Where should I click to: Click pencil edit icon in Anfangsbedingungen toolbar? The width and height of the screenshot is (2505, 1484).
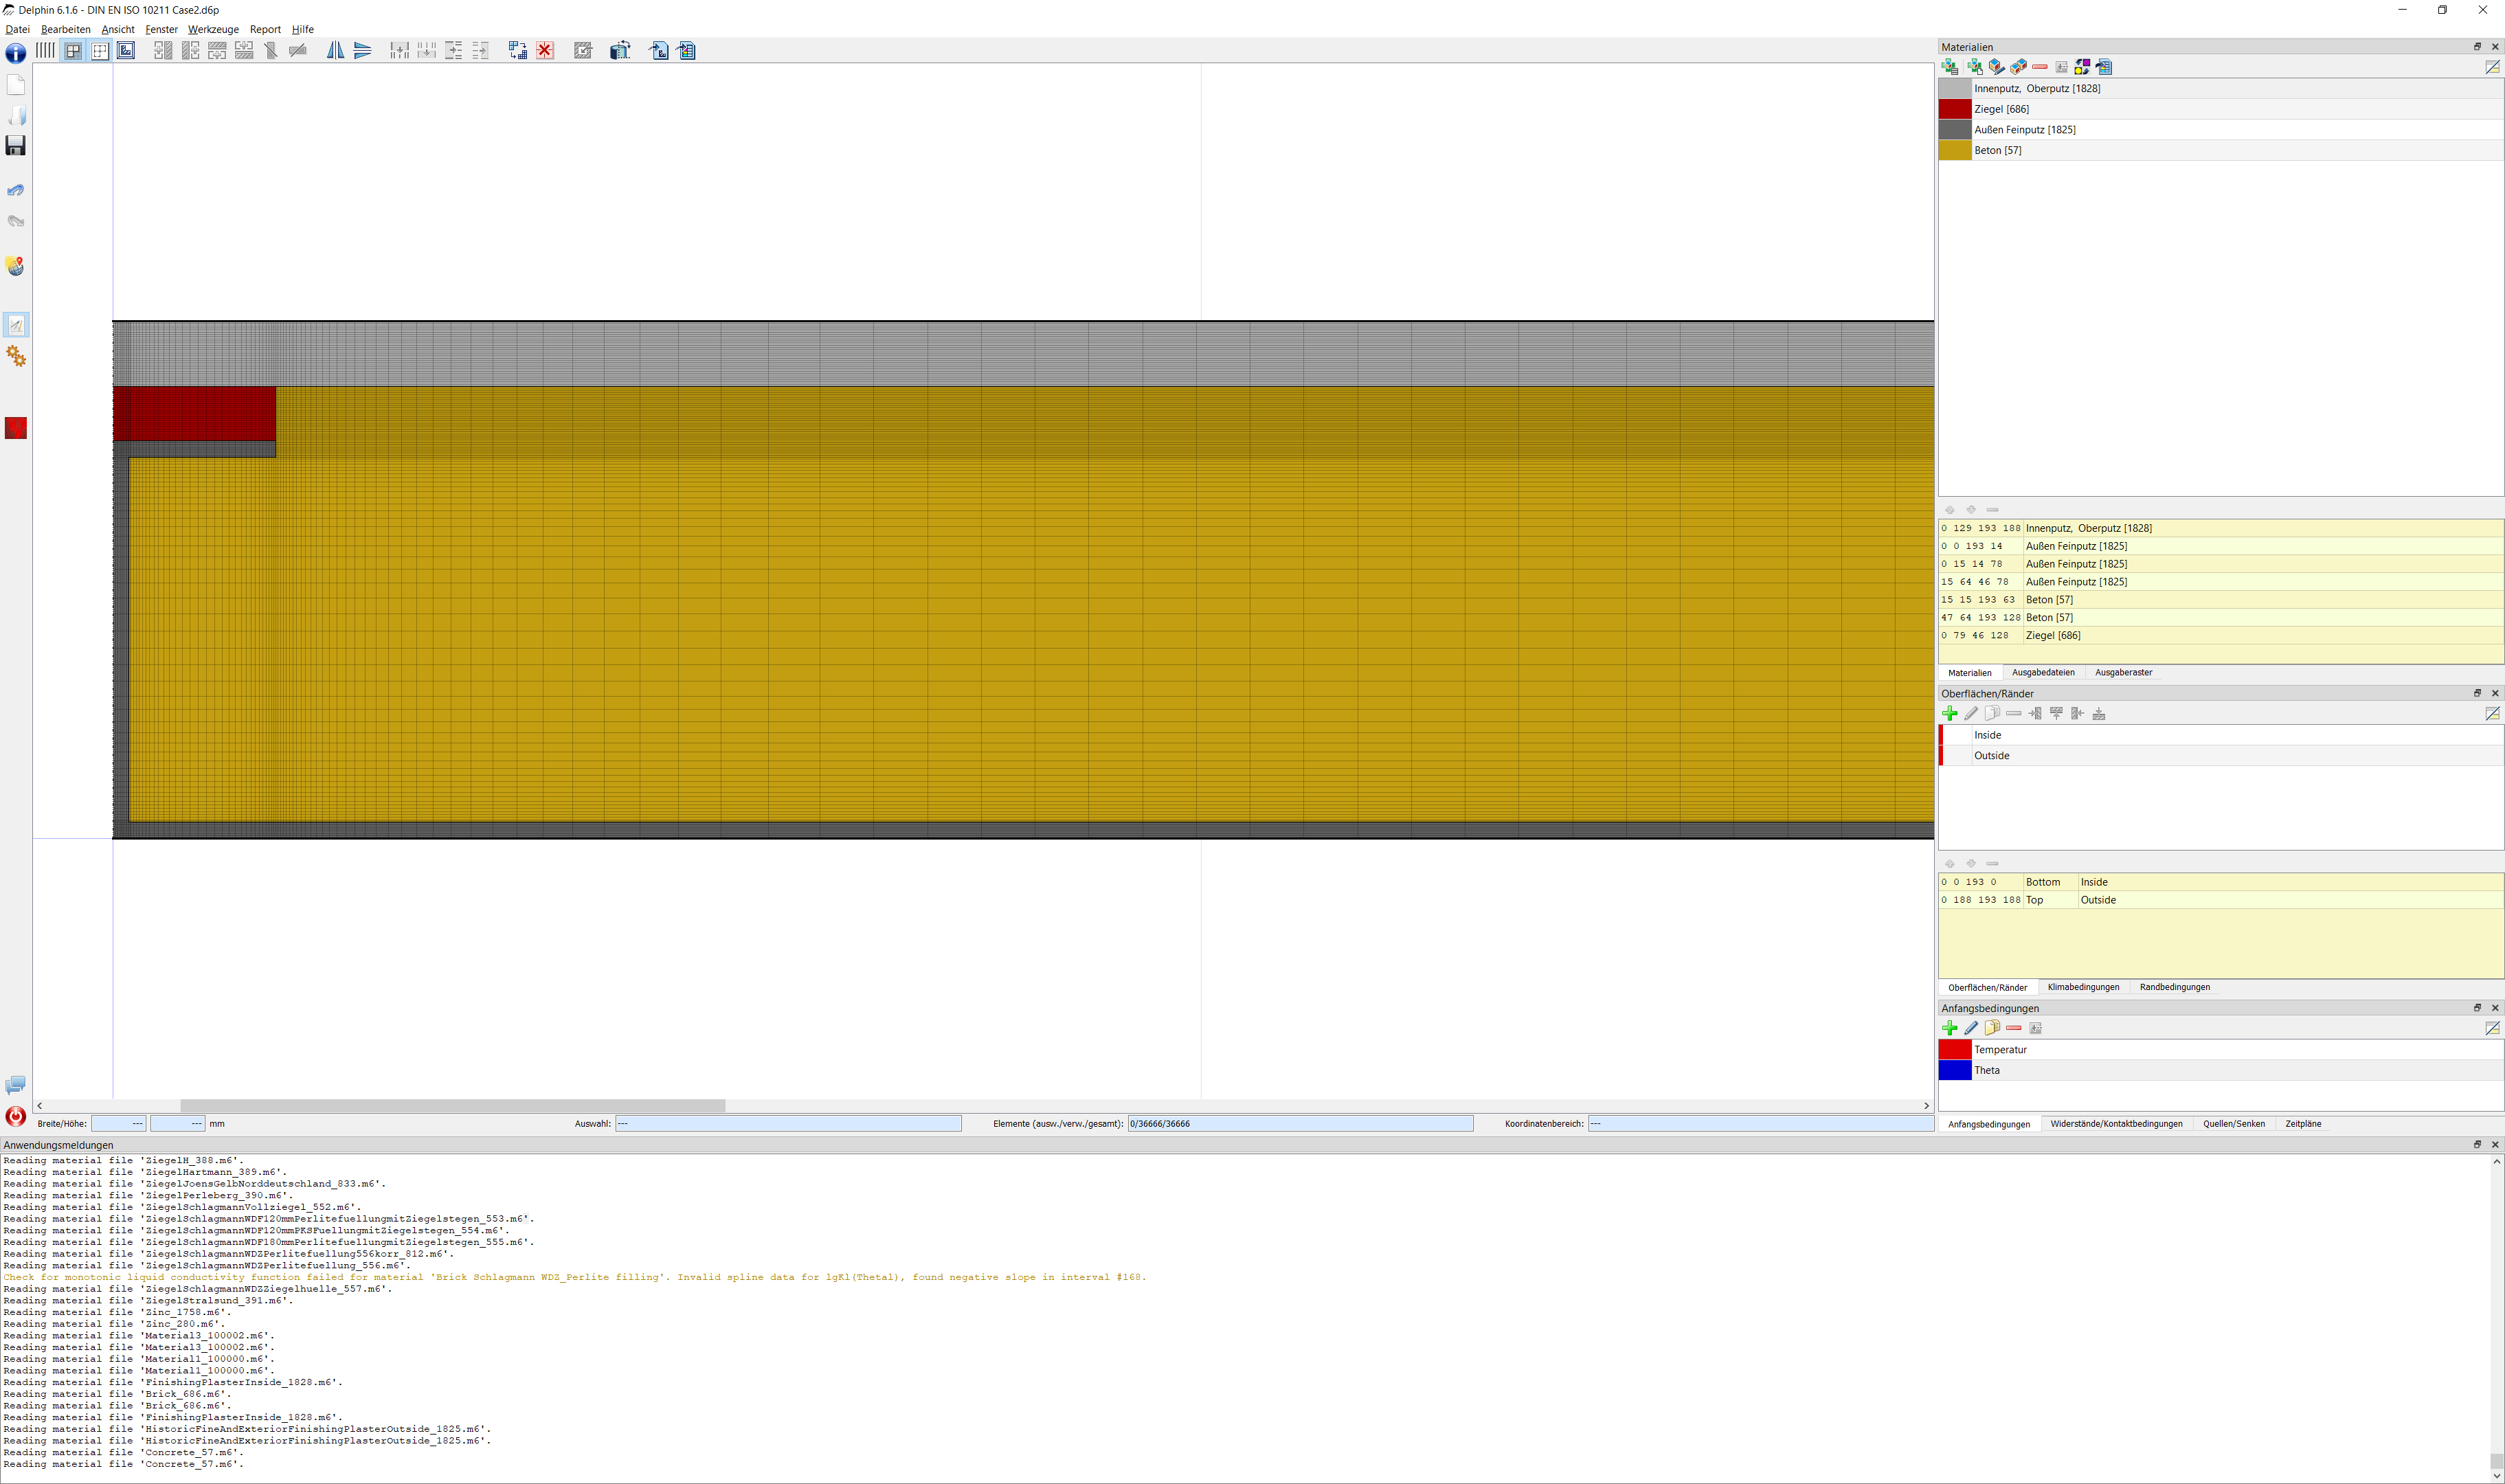coord(1971,1028)
